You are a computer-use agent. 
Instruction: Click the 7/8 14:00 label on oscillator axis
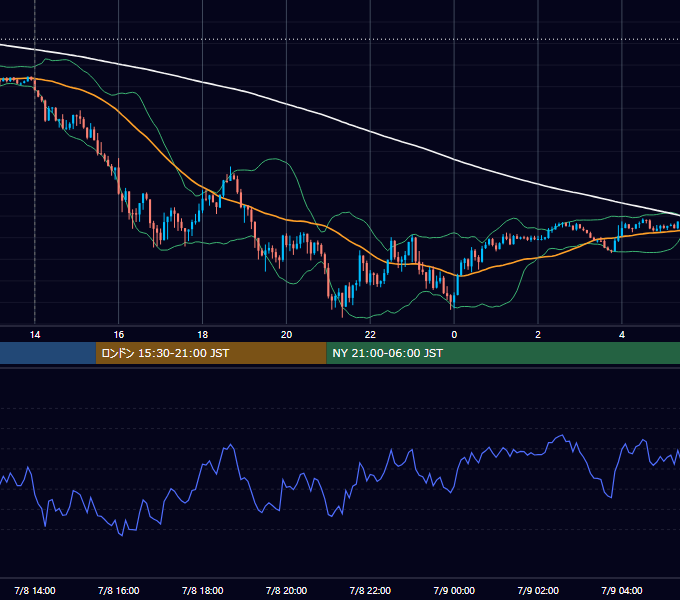pyautogui.click(x=35, y=590)
